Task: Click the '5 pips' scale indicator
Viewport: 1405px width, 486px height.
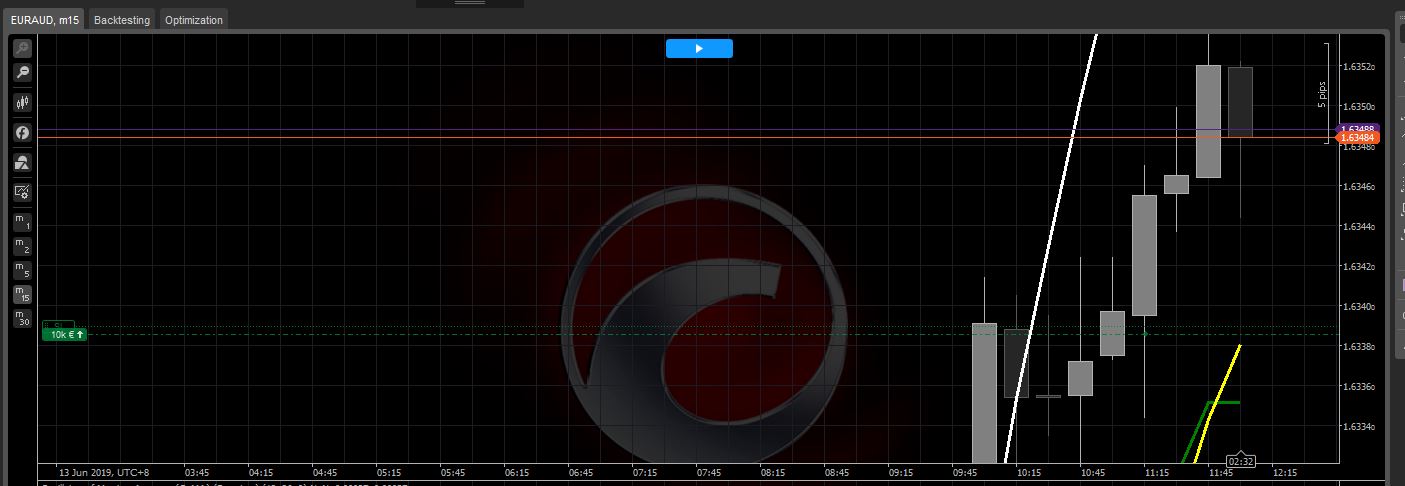Action: pos(1322,94)
